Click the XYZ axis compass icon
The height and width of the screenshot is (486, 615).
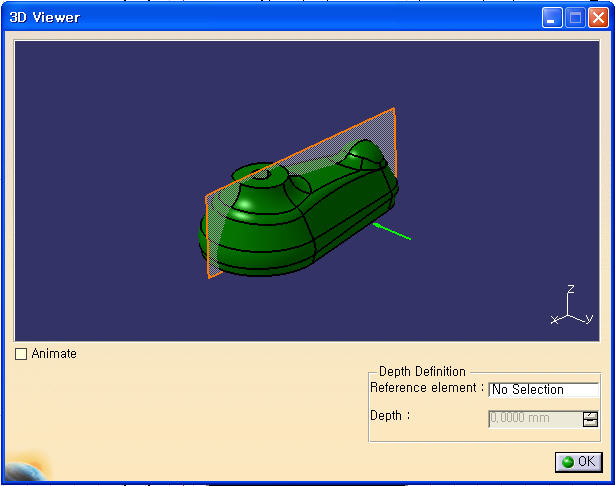pos(569,308)
